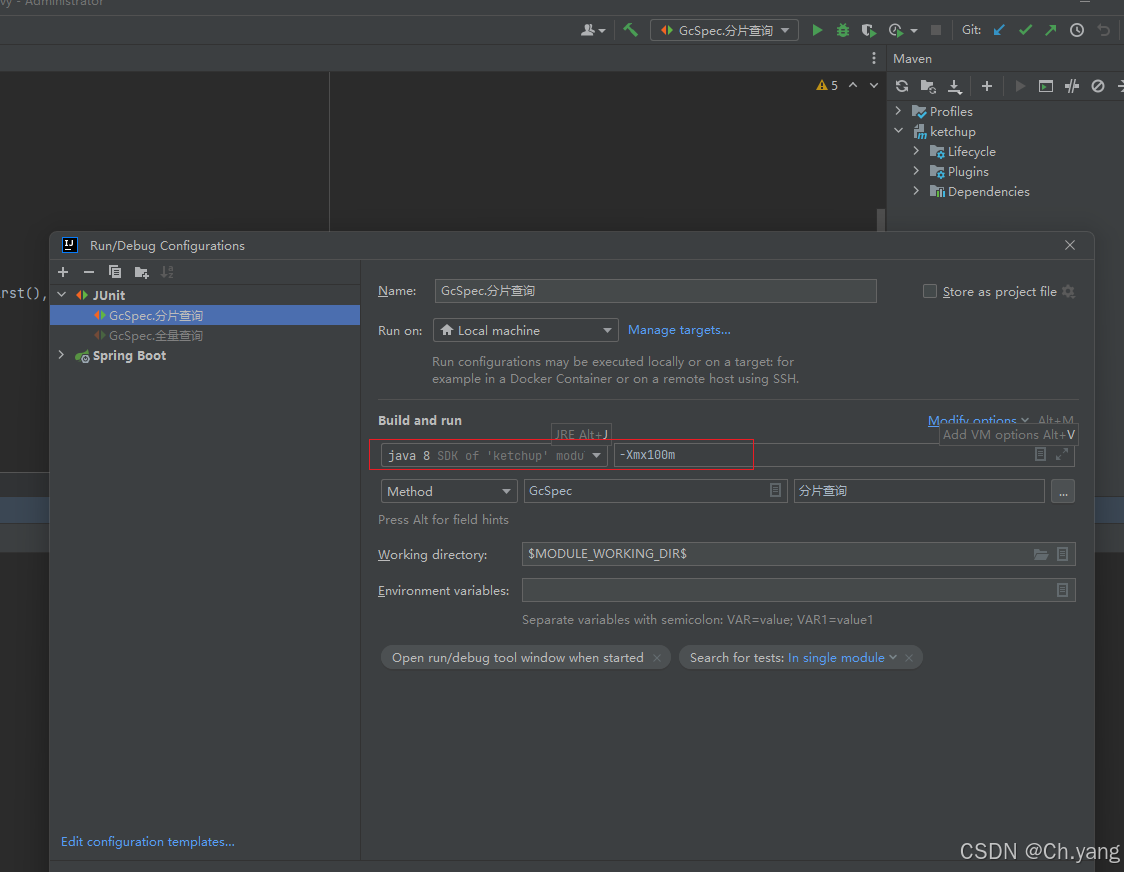Build project with the hammer icon

point(630,30)
